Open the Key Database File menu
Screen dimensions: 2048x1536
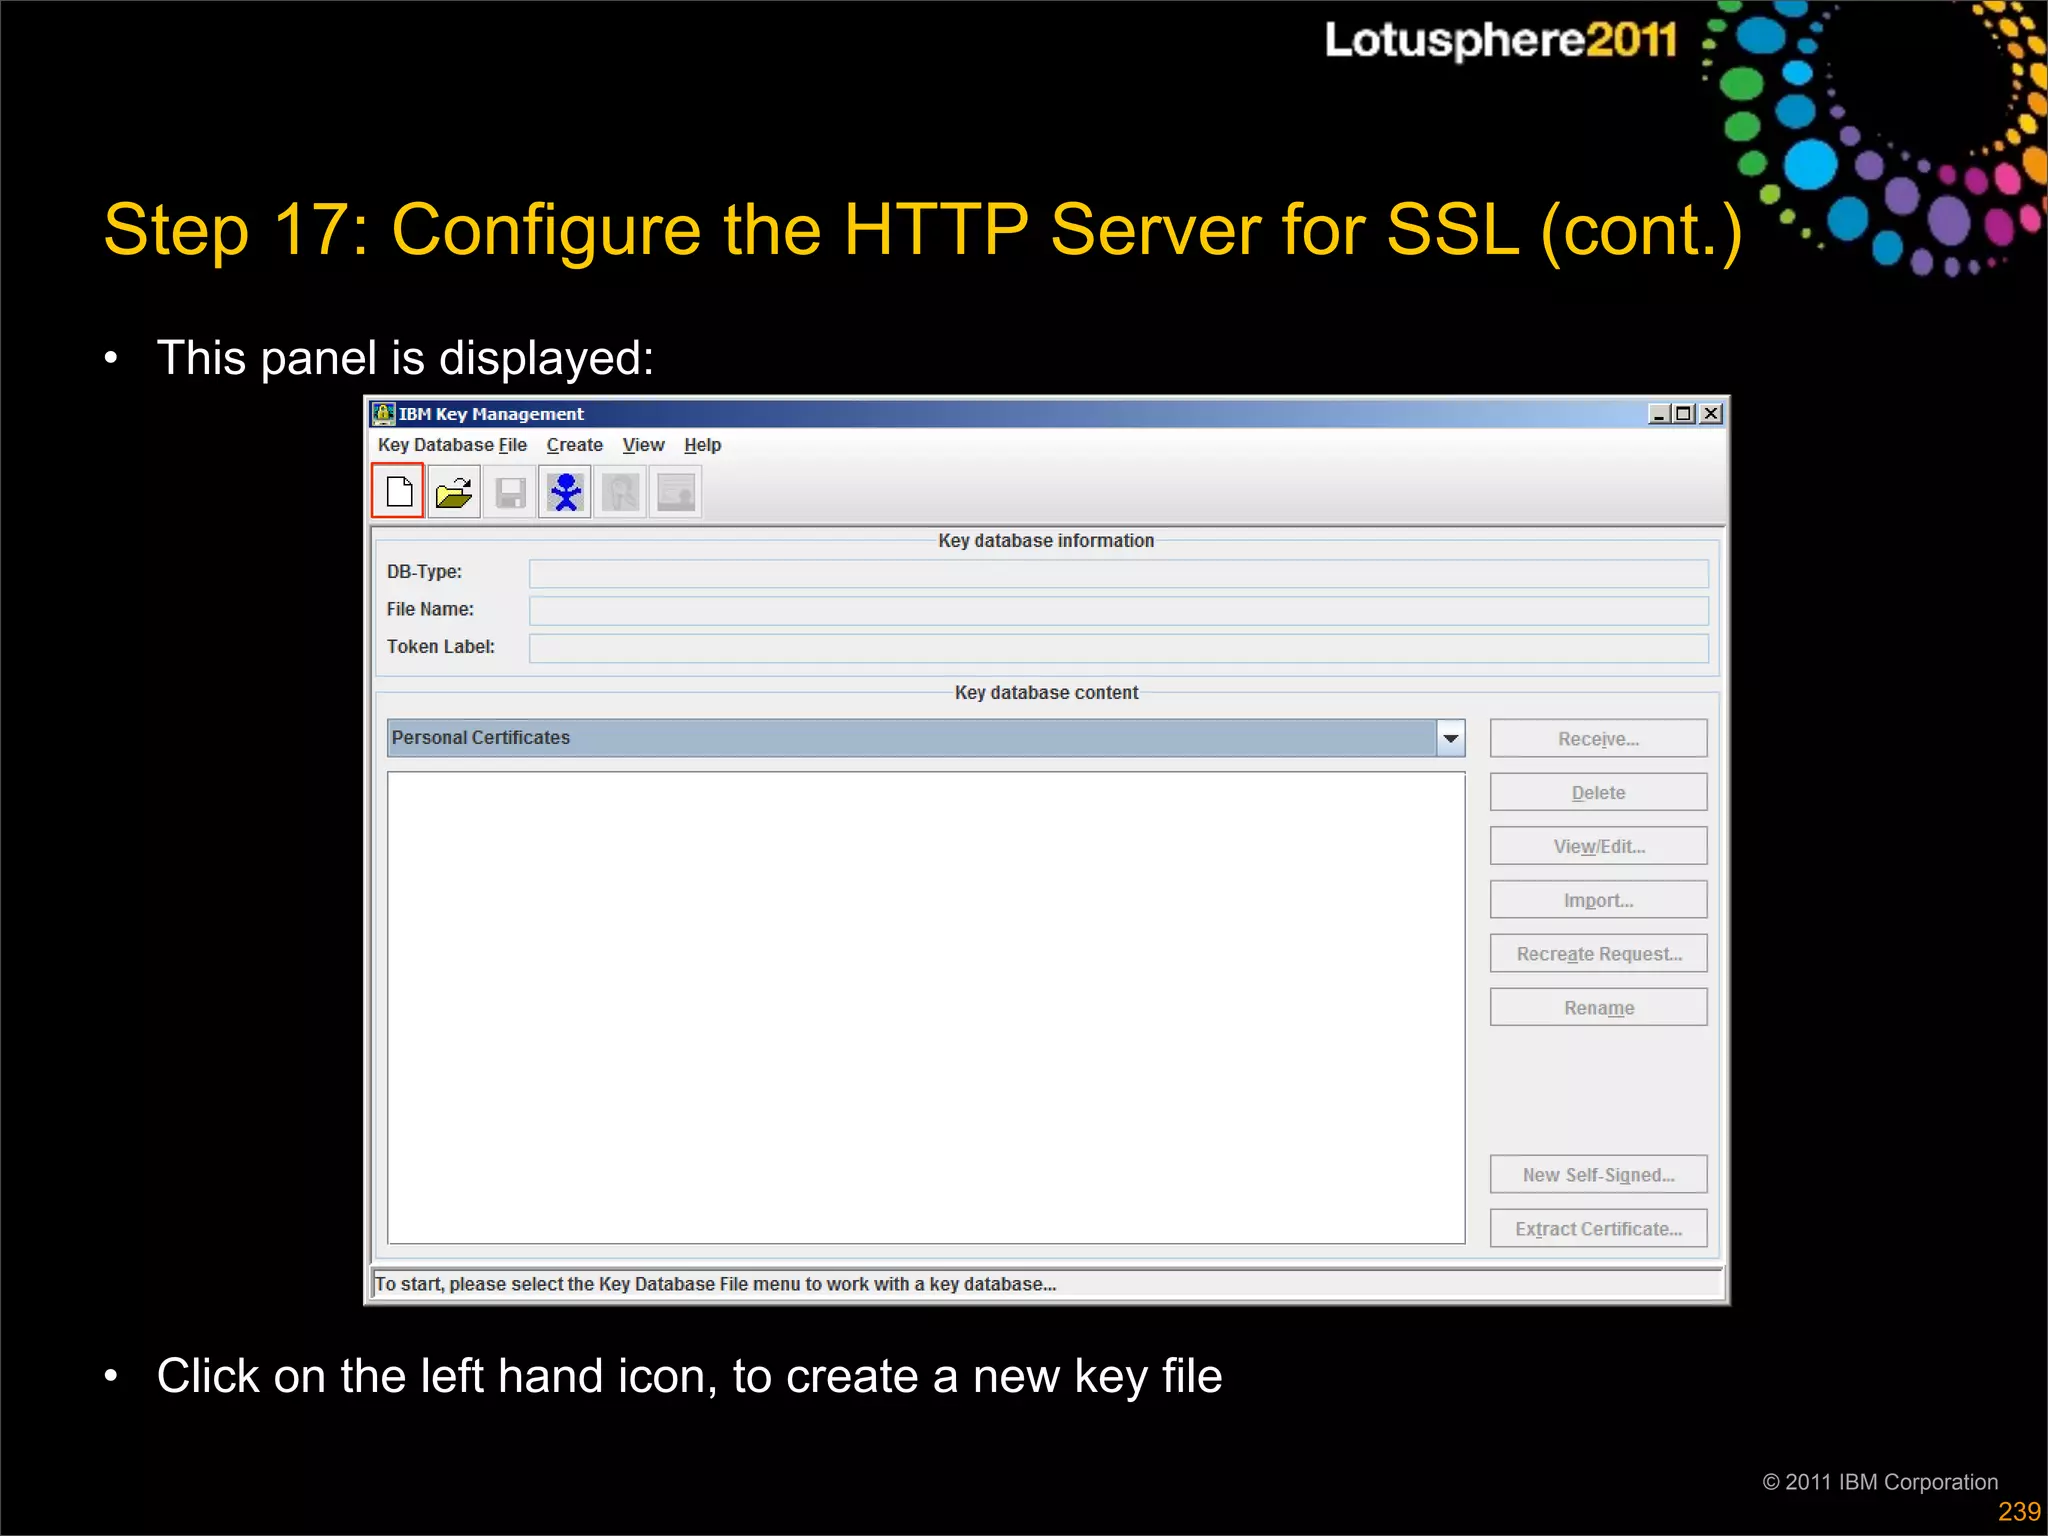[452, 445]
